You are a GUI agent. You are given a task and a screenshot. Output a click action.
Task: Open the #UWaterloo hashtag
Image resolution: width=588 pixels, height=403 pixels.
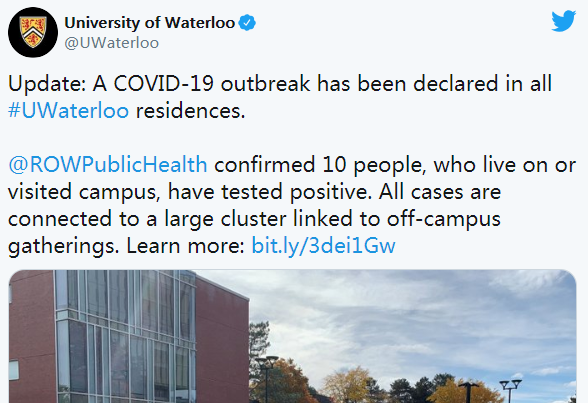pos(68,111)
